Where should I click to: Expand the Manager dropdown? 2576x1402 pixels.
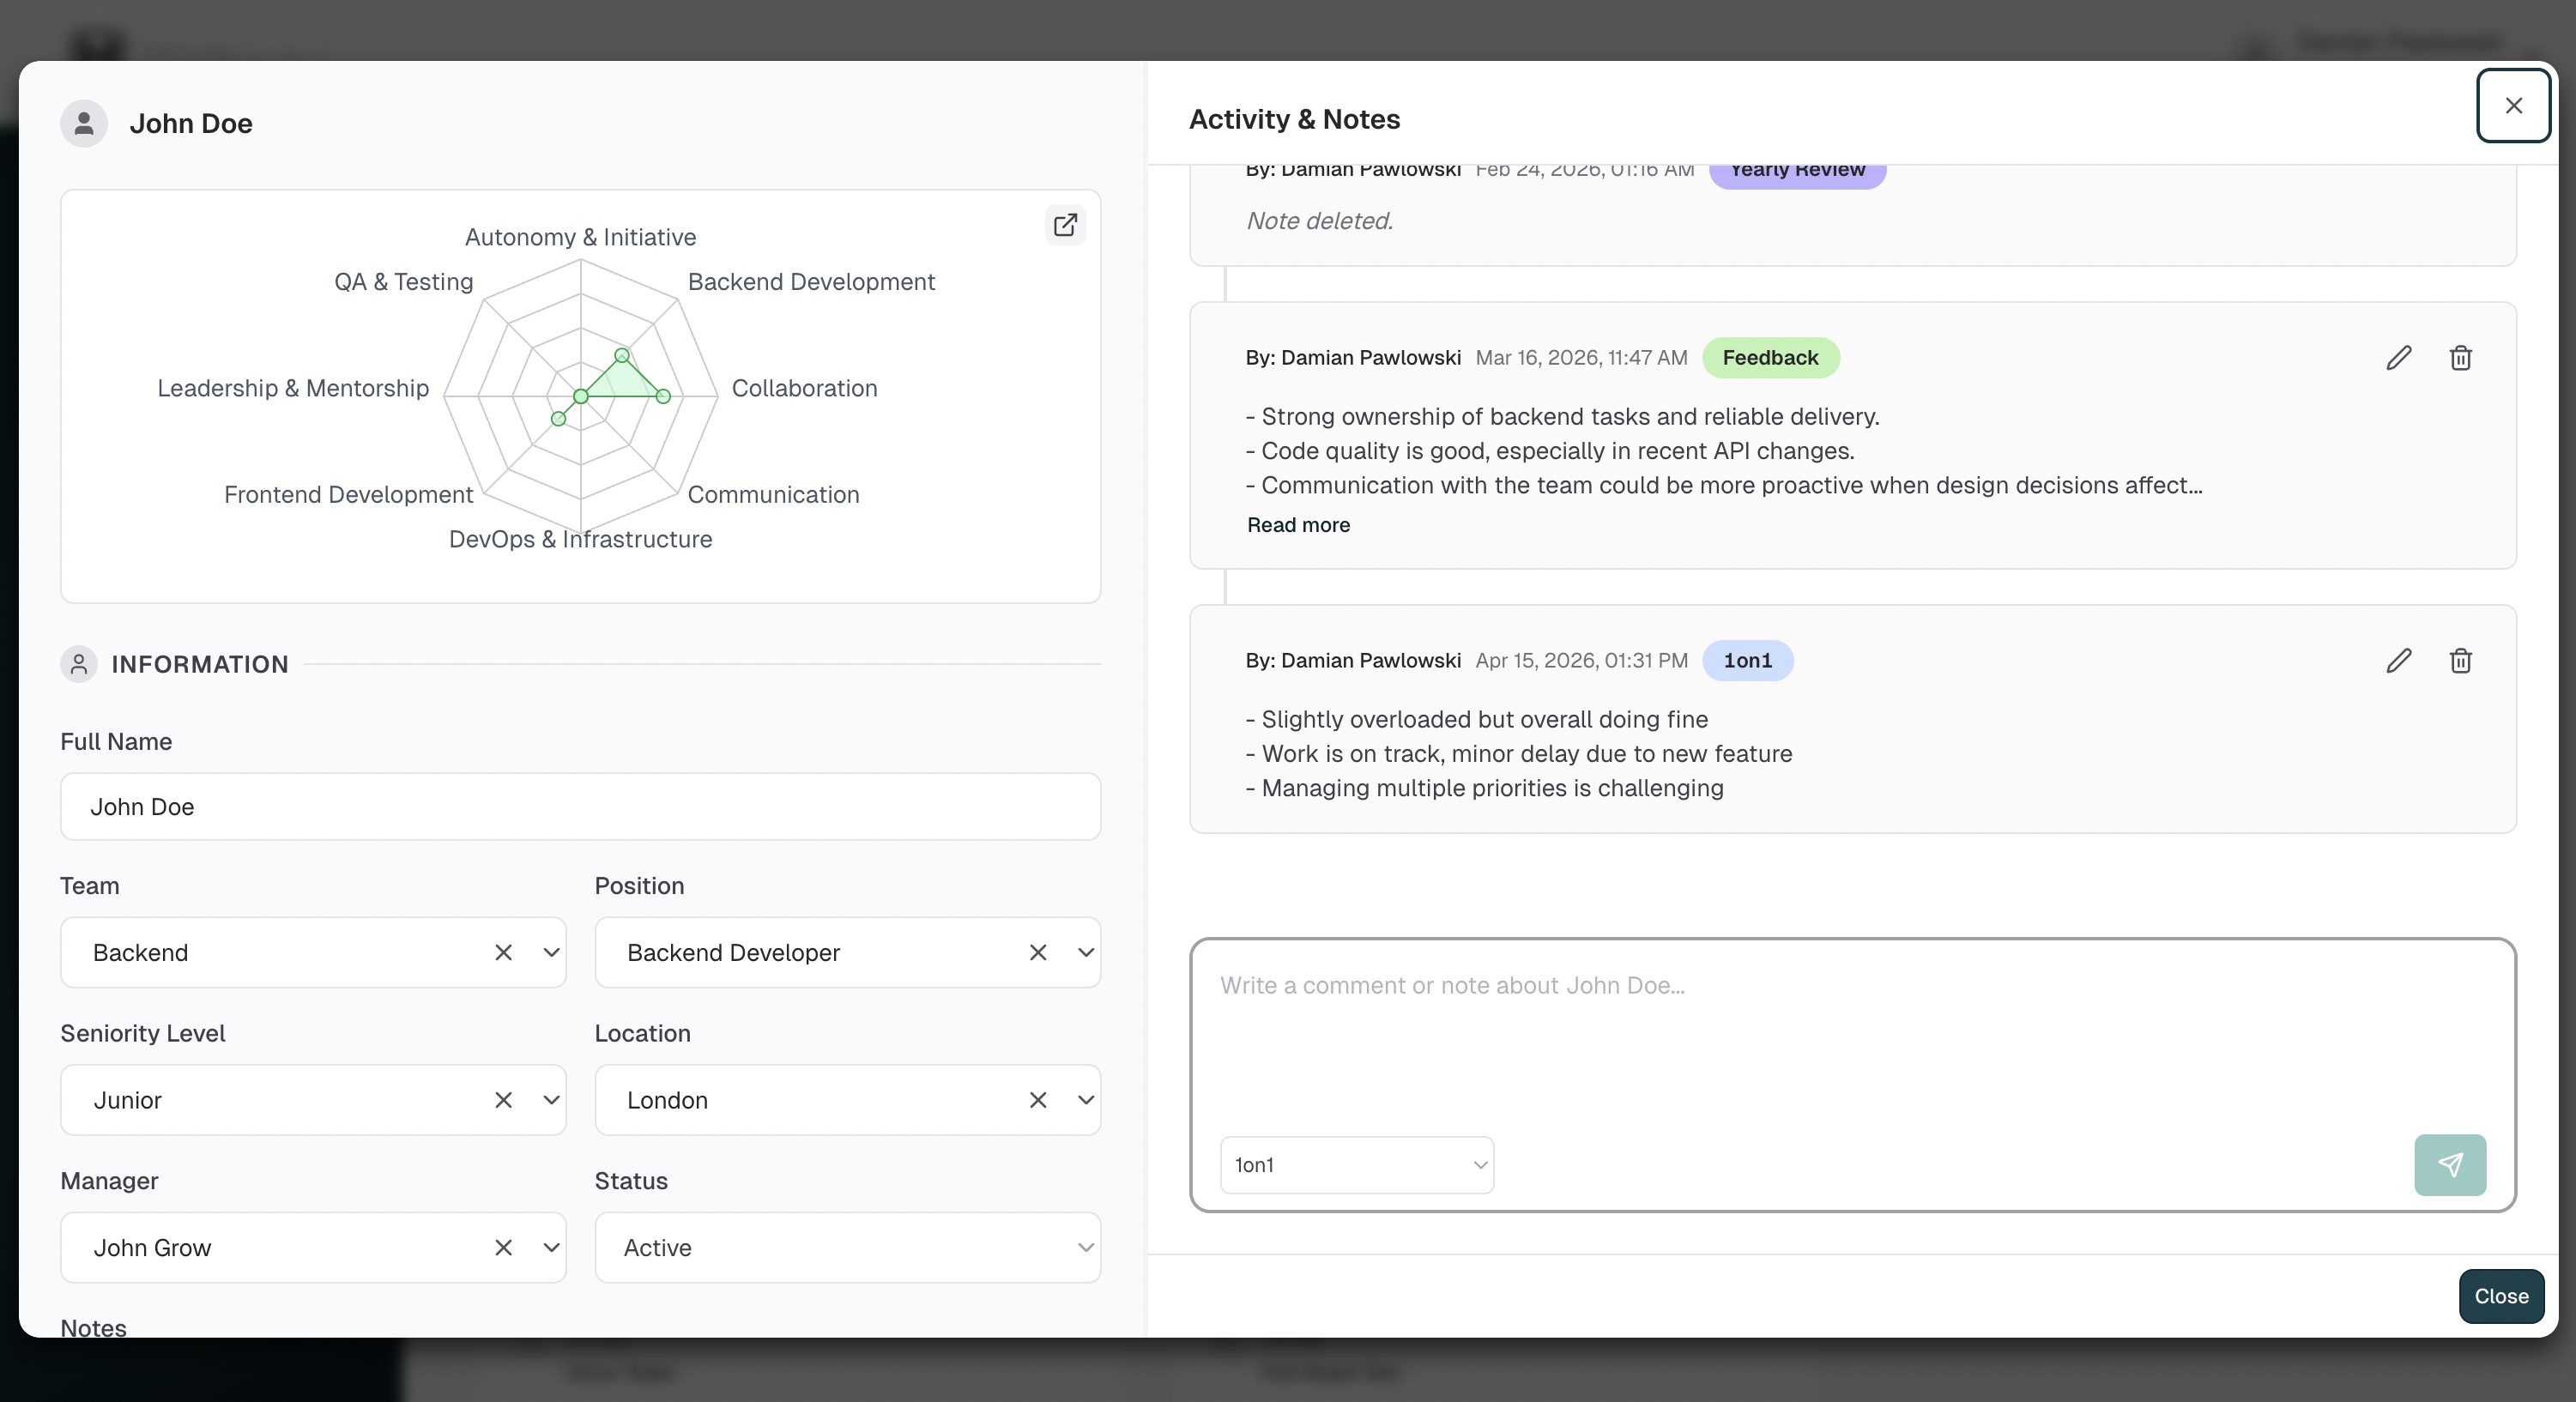pyautogui.click(x=551, y=1247)
